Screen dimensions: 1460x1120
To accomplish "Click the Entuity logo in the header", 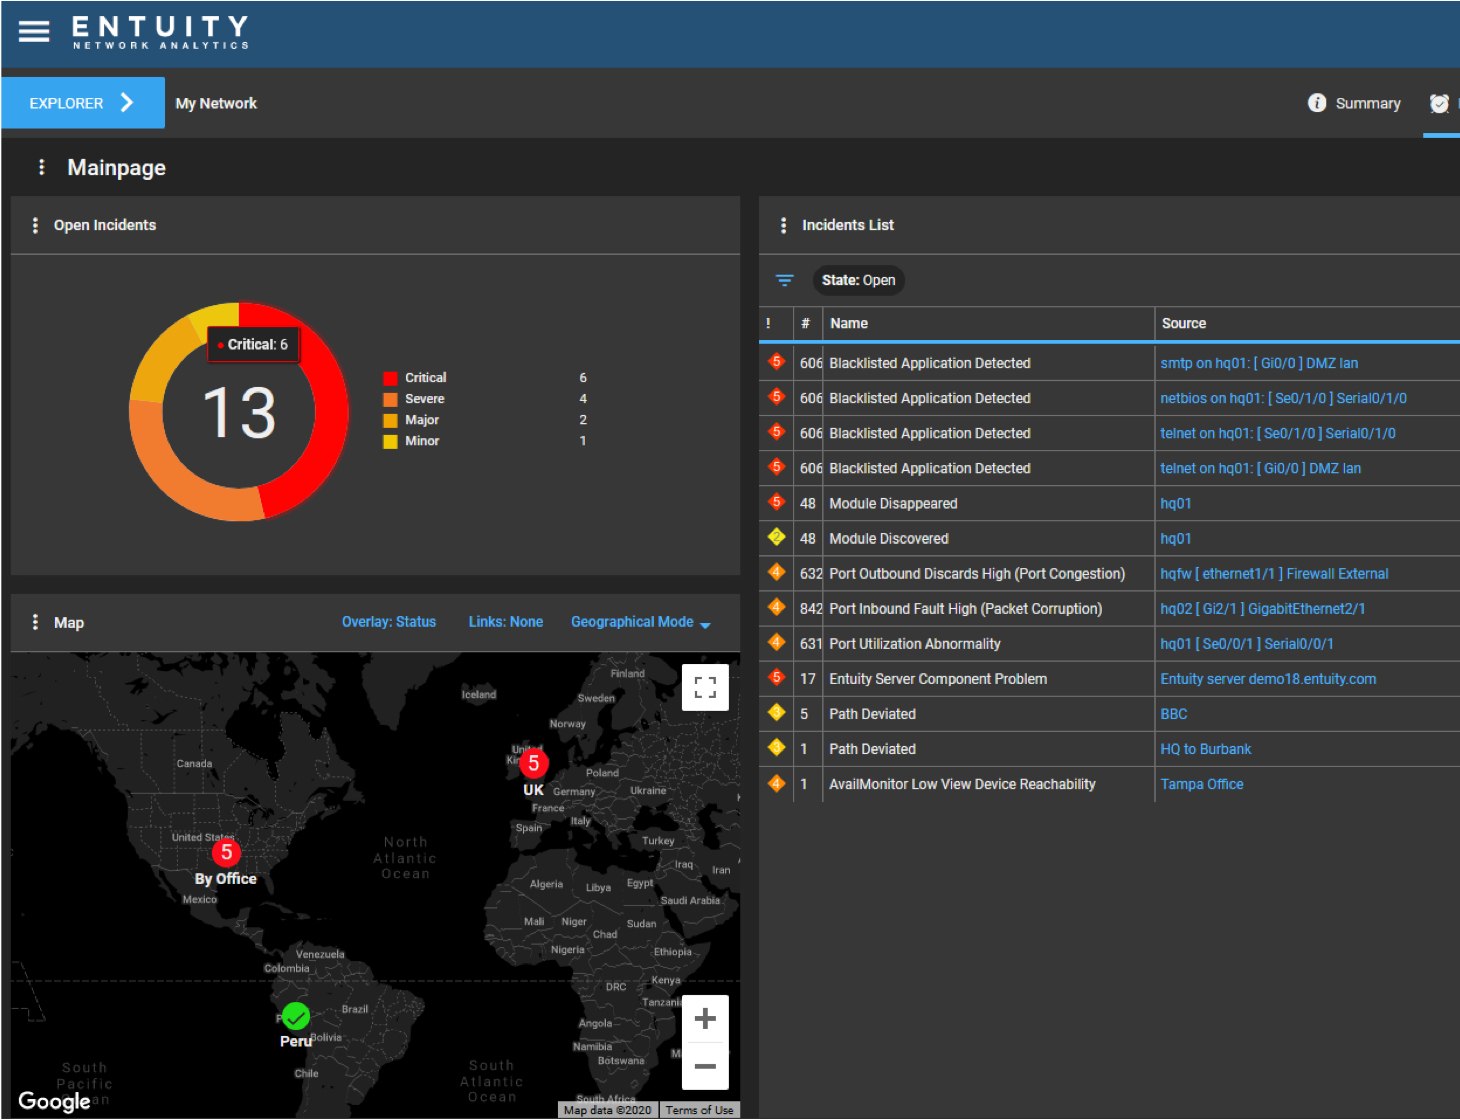I will pos(158,32).
